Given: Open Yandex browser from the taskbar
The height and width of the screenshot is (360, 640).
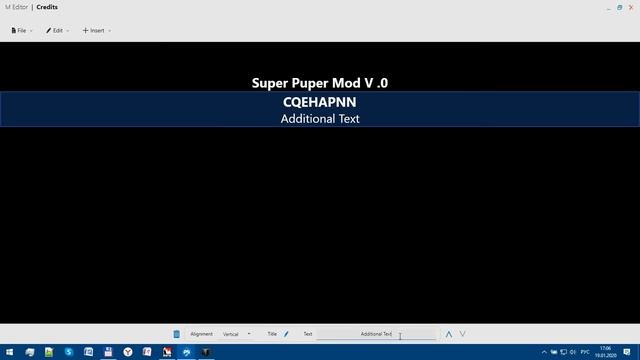Looking at the screenshot, I should 128,352.
